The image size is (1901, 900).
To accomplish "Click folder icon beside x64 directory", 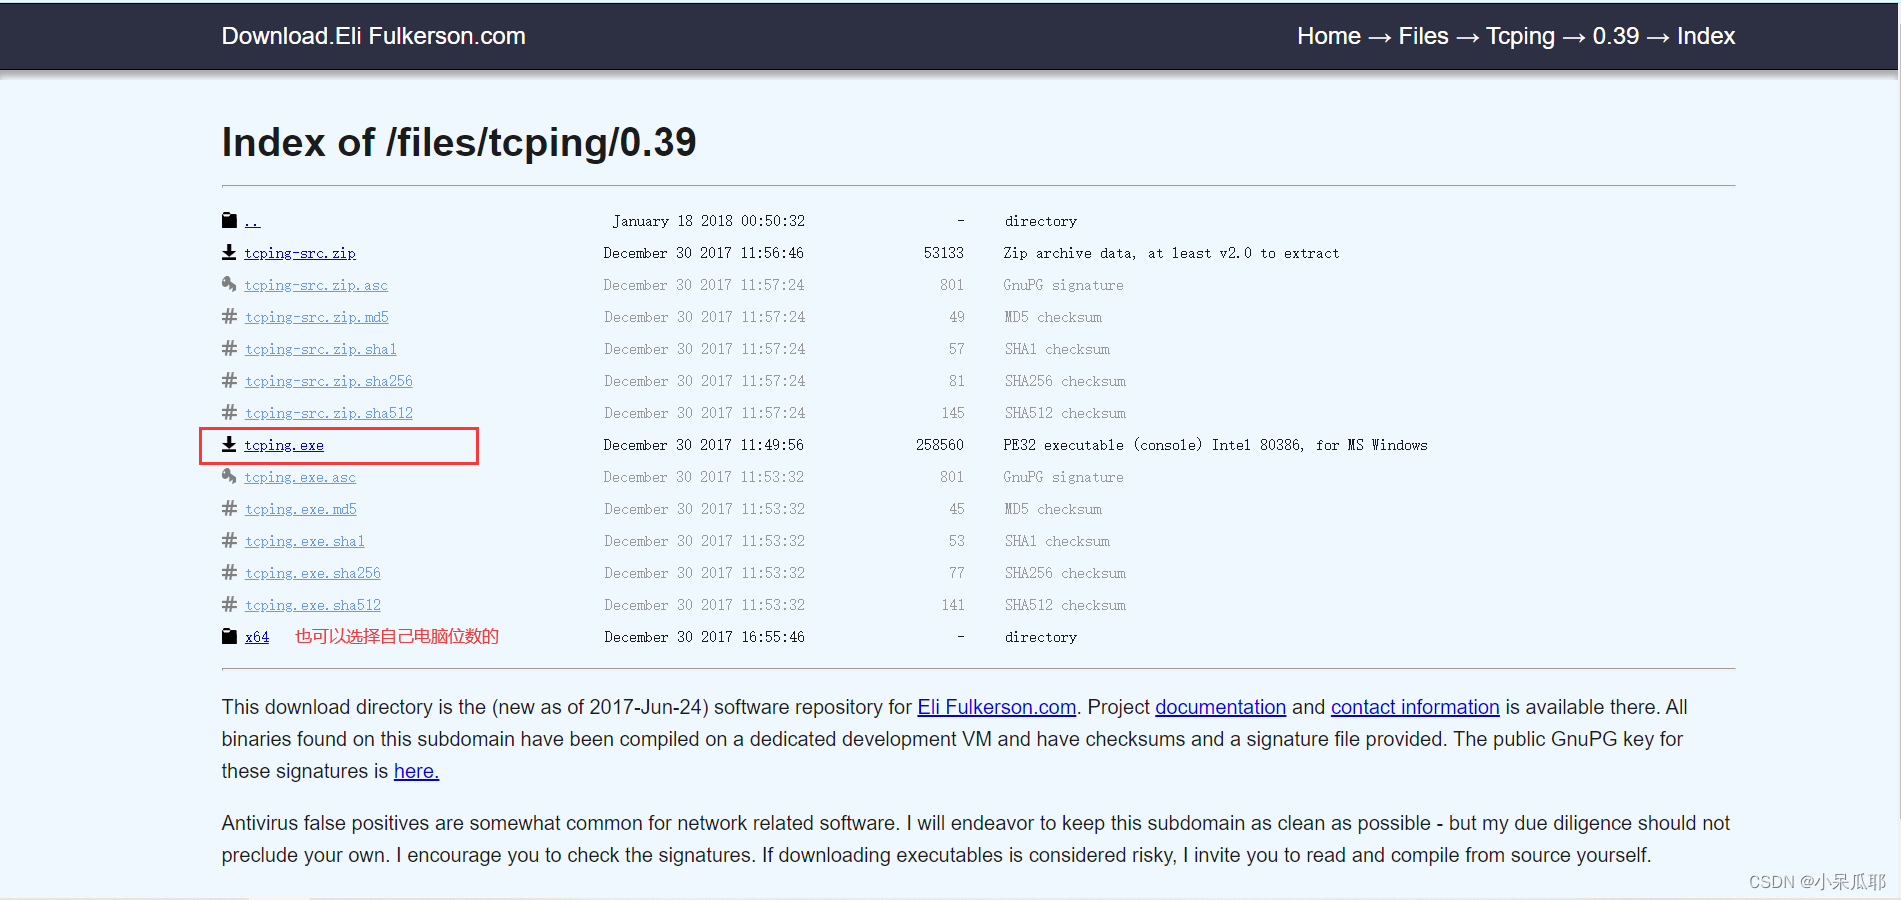I will click(229, 636).
